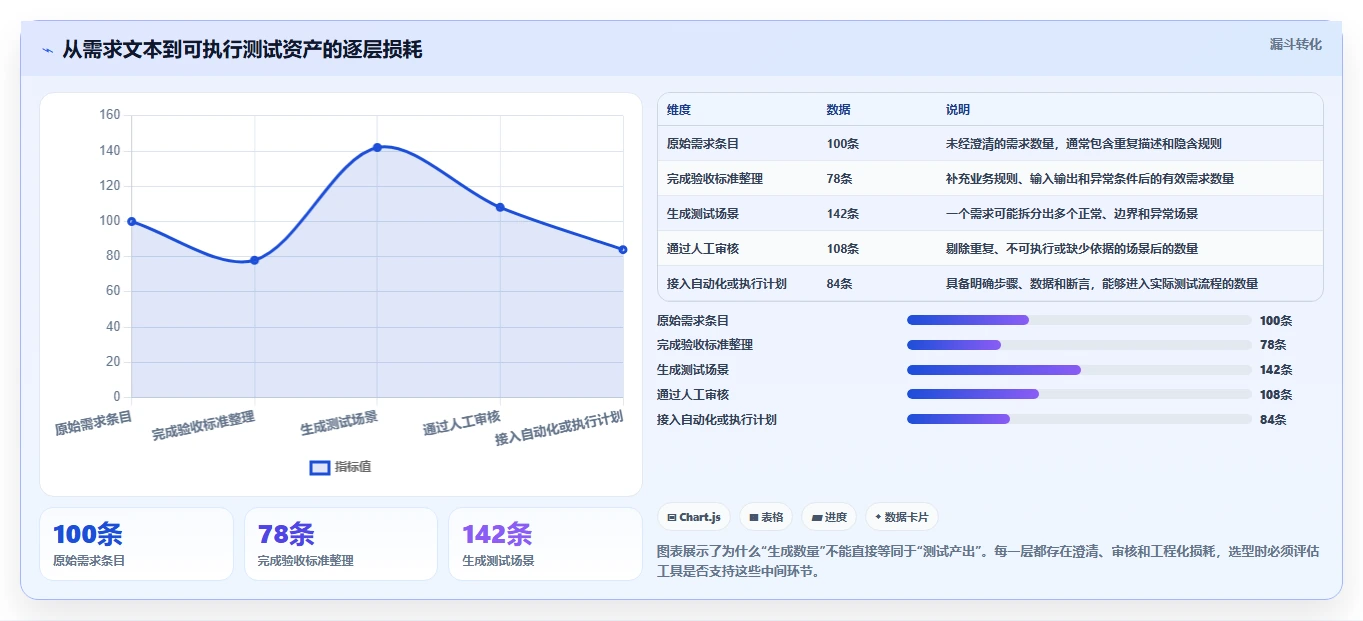Select the 生成测试场景 table row cell
The image size is (1363, 621).
point(703,213)
